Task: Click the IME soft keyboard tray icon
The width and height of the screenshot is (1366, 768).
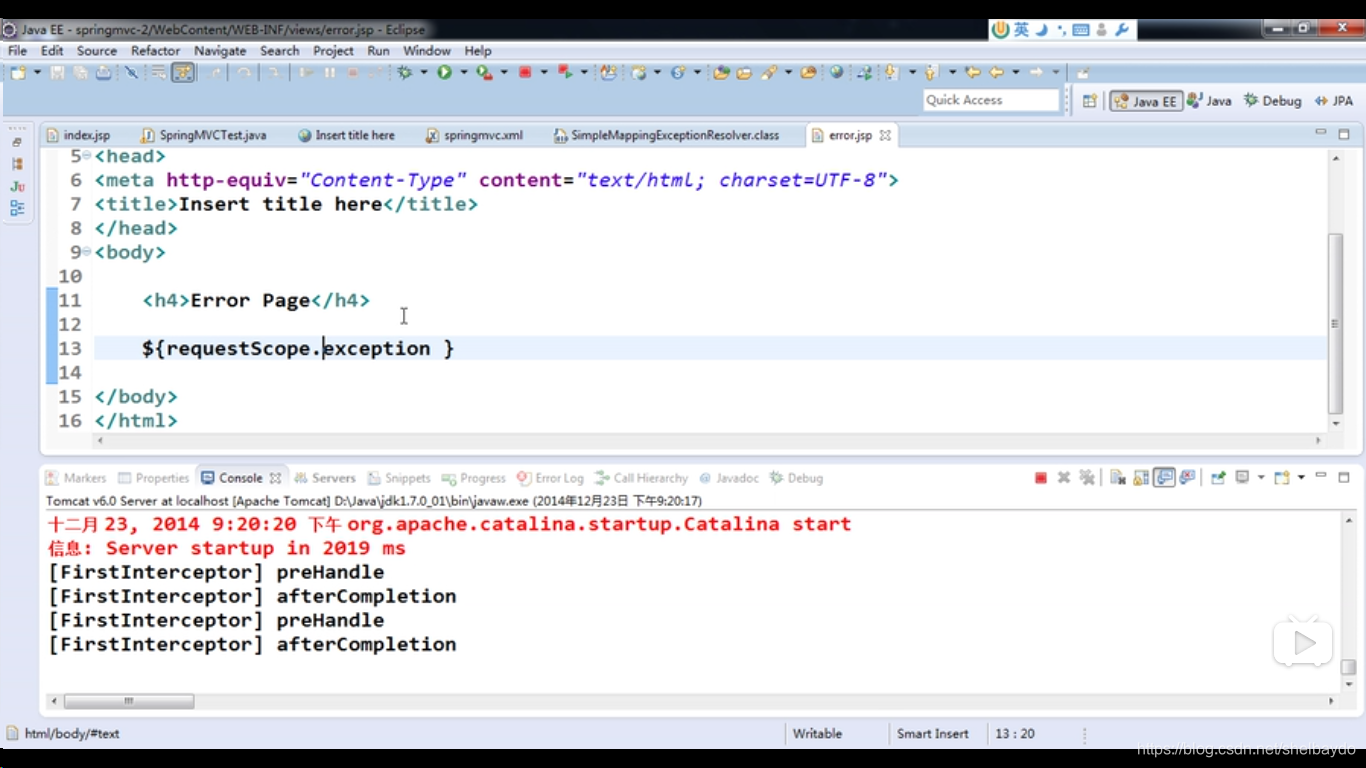Action: (1081, 30)
